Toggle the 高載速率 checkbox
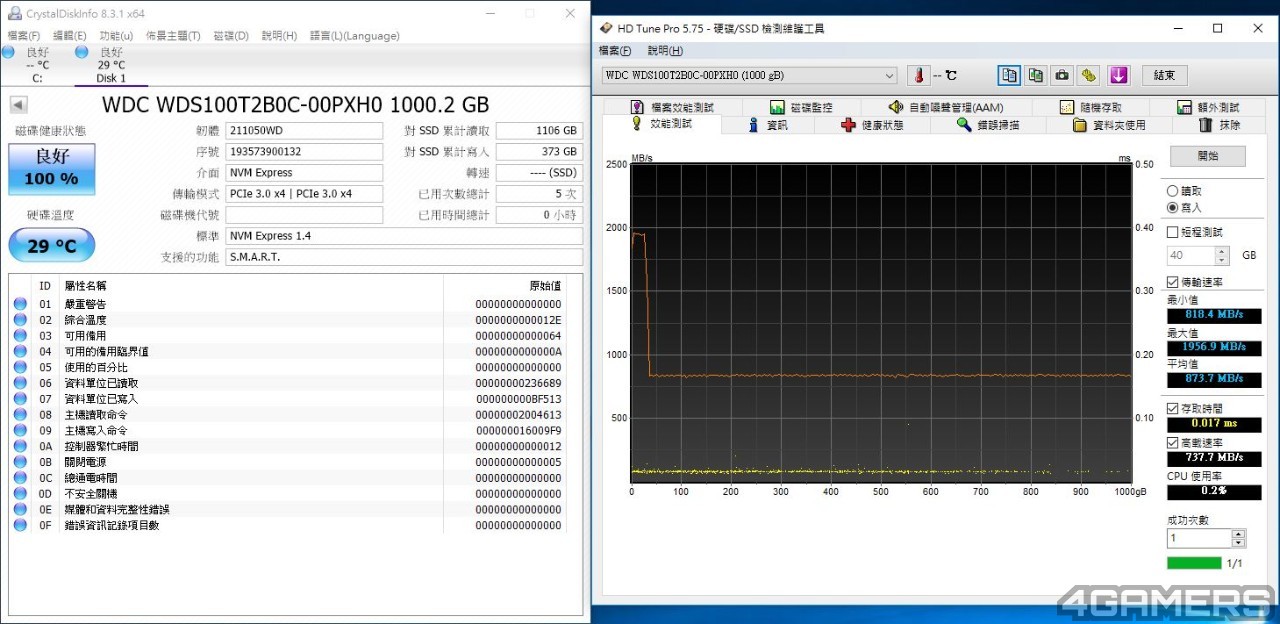This screenshot has height=624, width=1280. [1173, 443]
